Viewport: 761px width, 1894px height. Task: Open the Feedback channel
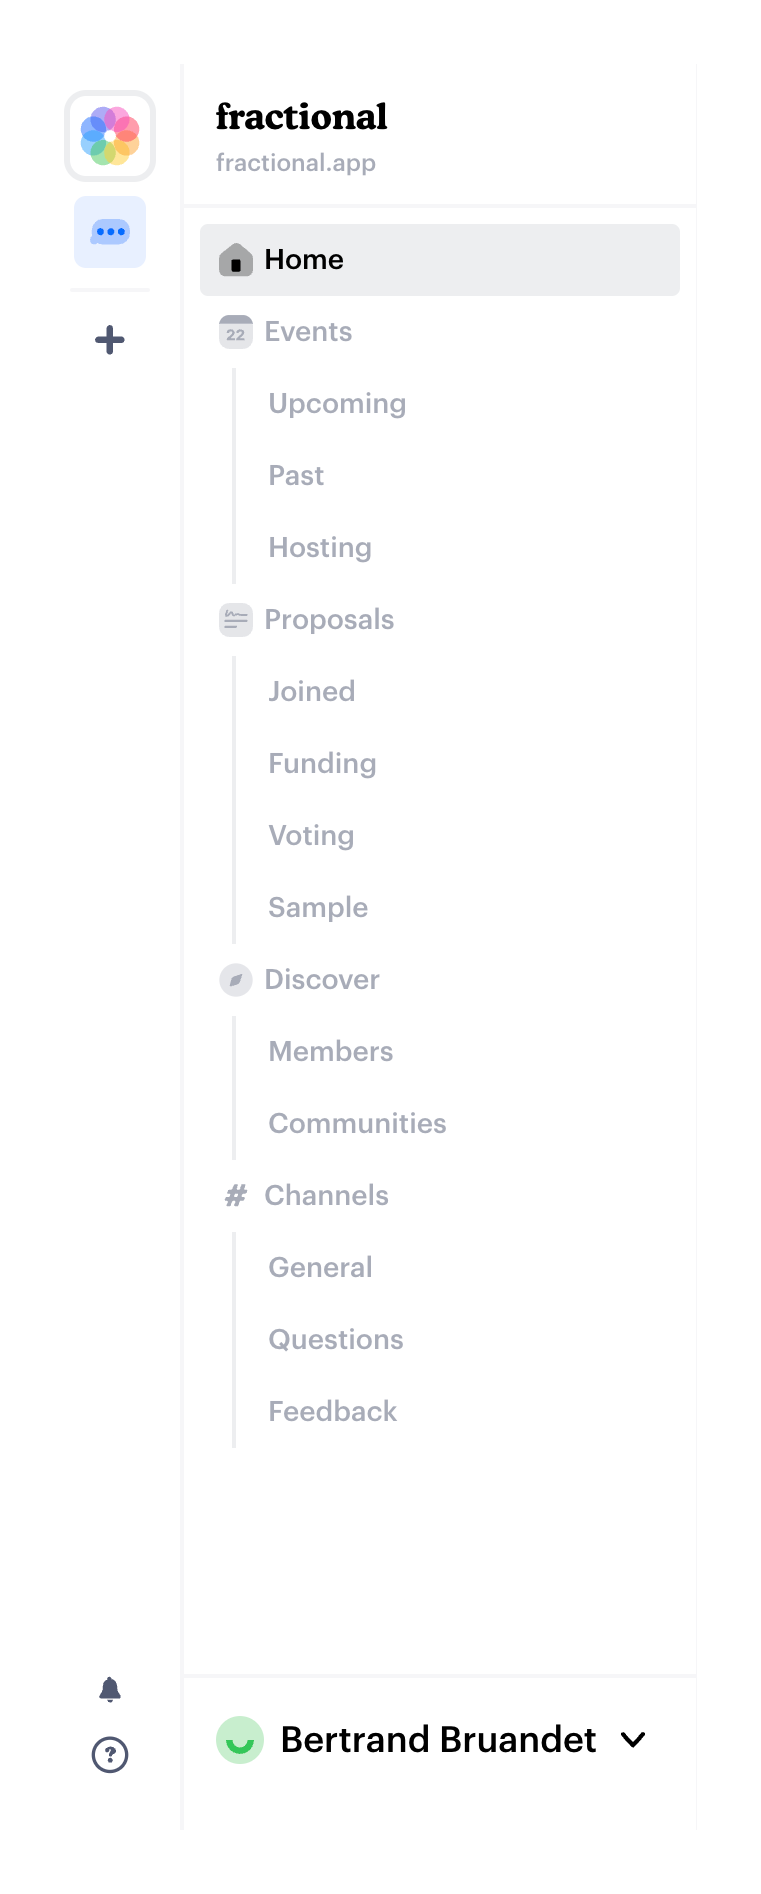coord(332,1411)
